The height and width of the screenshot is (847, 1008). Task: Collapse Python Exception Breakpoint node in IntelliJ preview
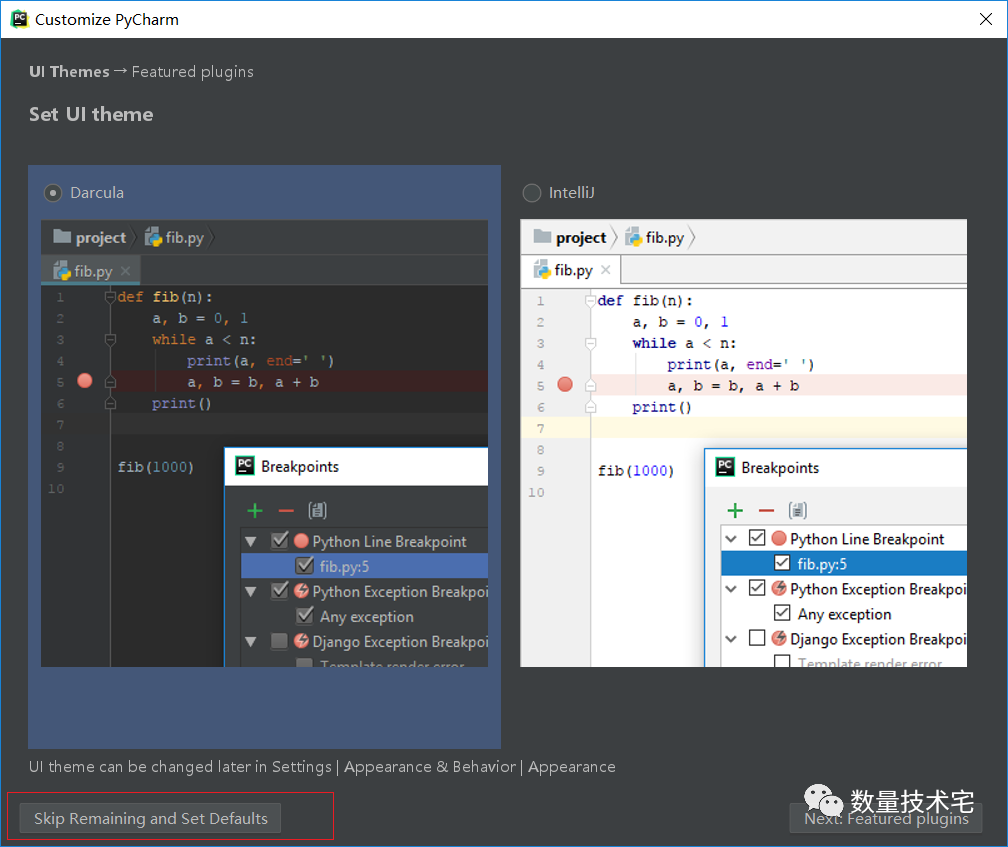coord(733,589)
